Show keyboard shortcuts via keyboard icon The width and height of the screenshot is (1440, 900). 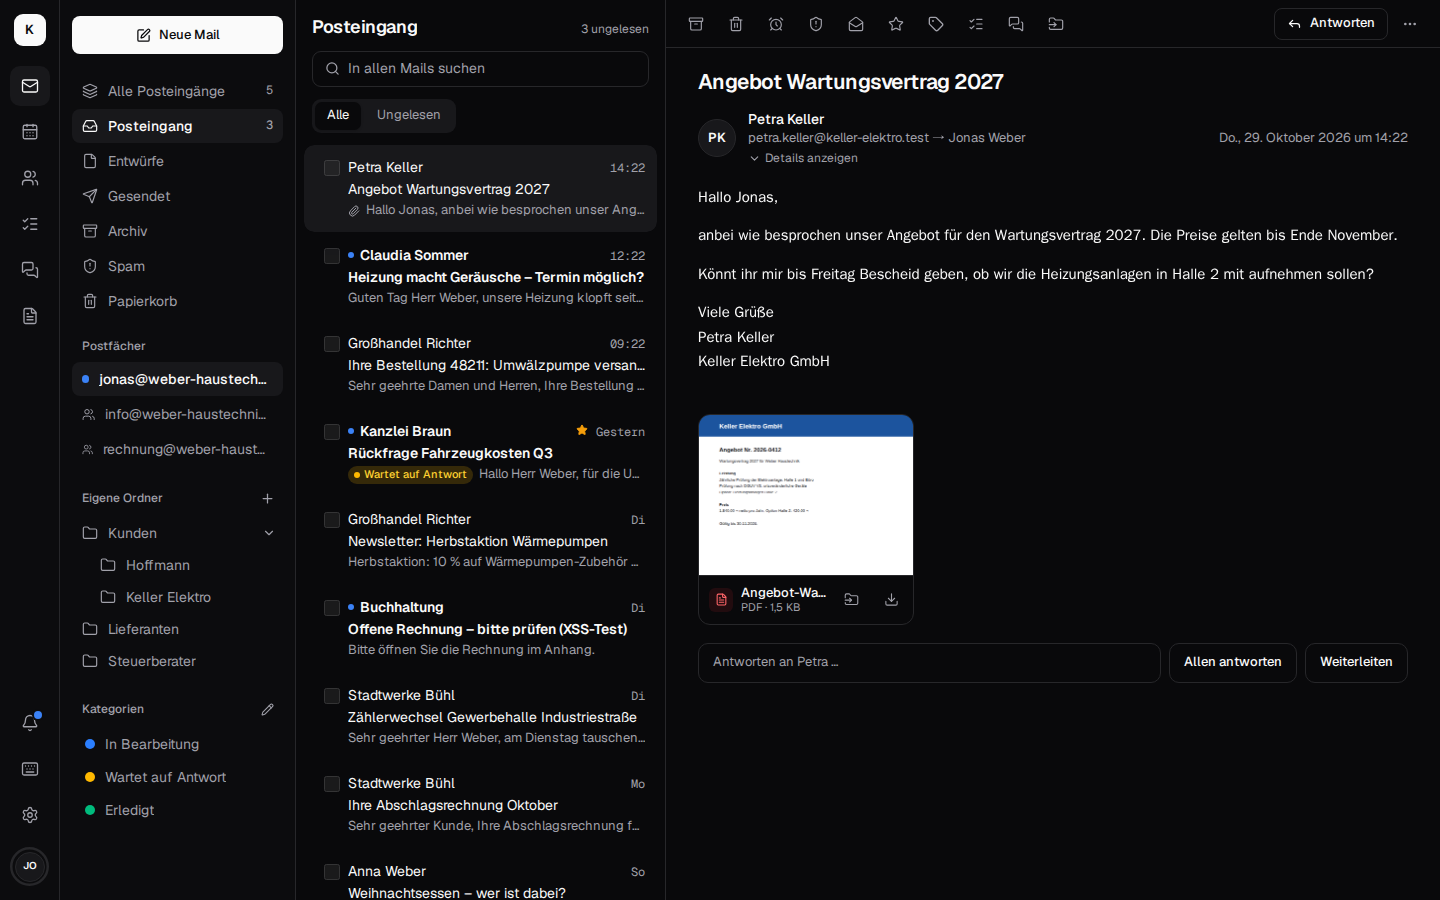(x=30, y=769)
